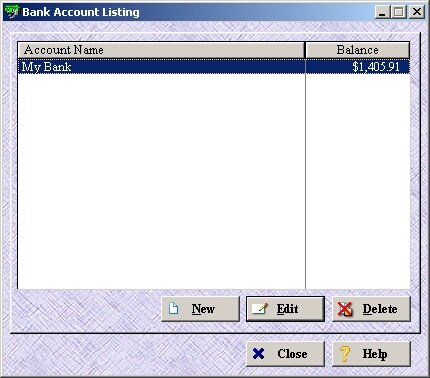Click the application icon in title bar
This screenshot has width=430, height=378.
click(12, 12)
